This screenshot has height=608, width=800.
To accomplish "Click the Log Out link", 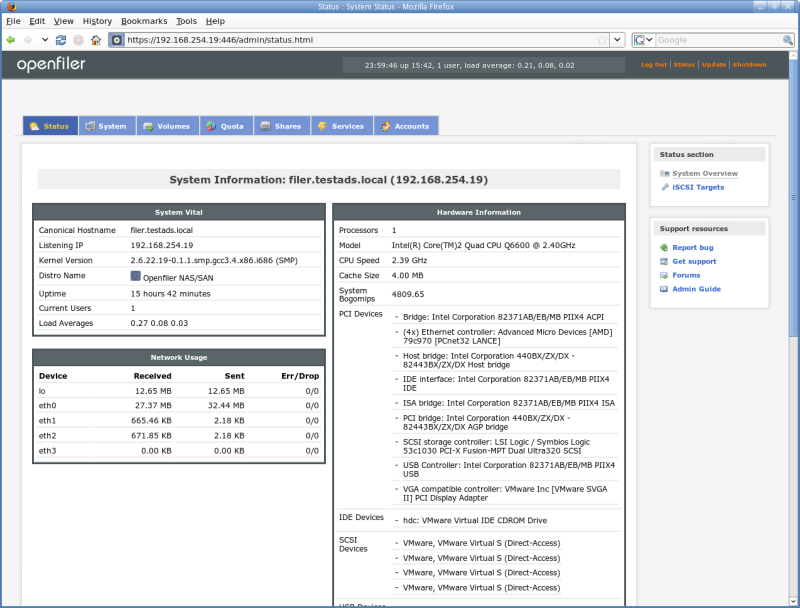I will point(656,63).
